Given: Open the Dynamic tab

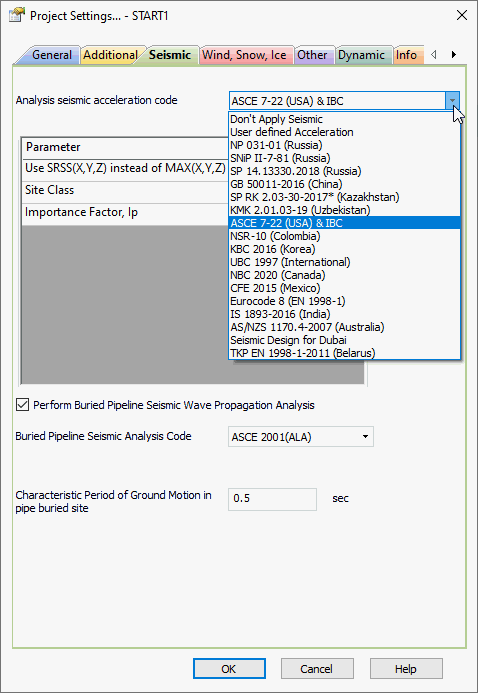Looking at the screenshot, I should (x=361, y=55).
